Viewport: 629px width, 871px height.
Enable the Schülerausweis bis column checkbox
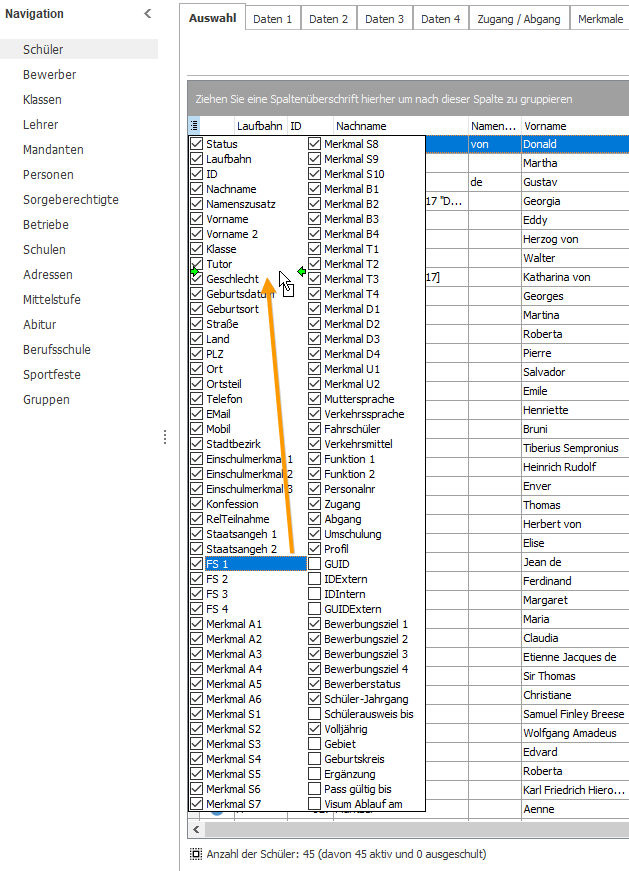point(314,714)
